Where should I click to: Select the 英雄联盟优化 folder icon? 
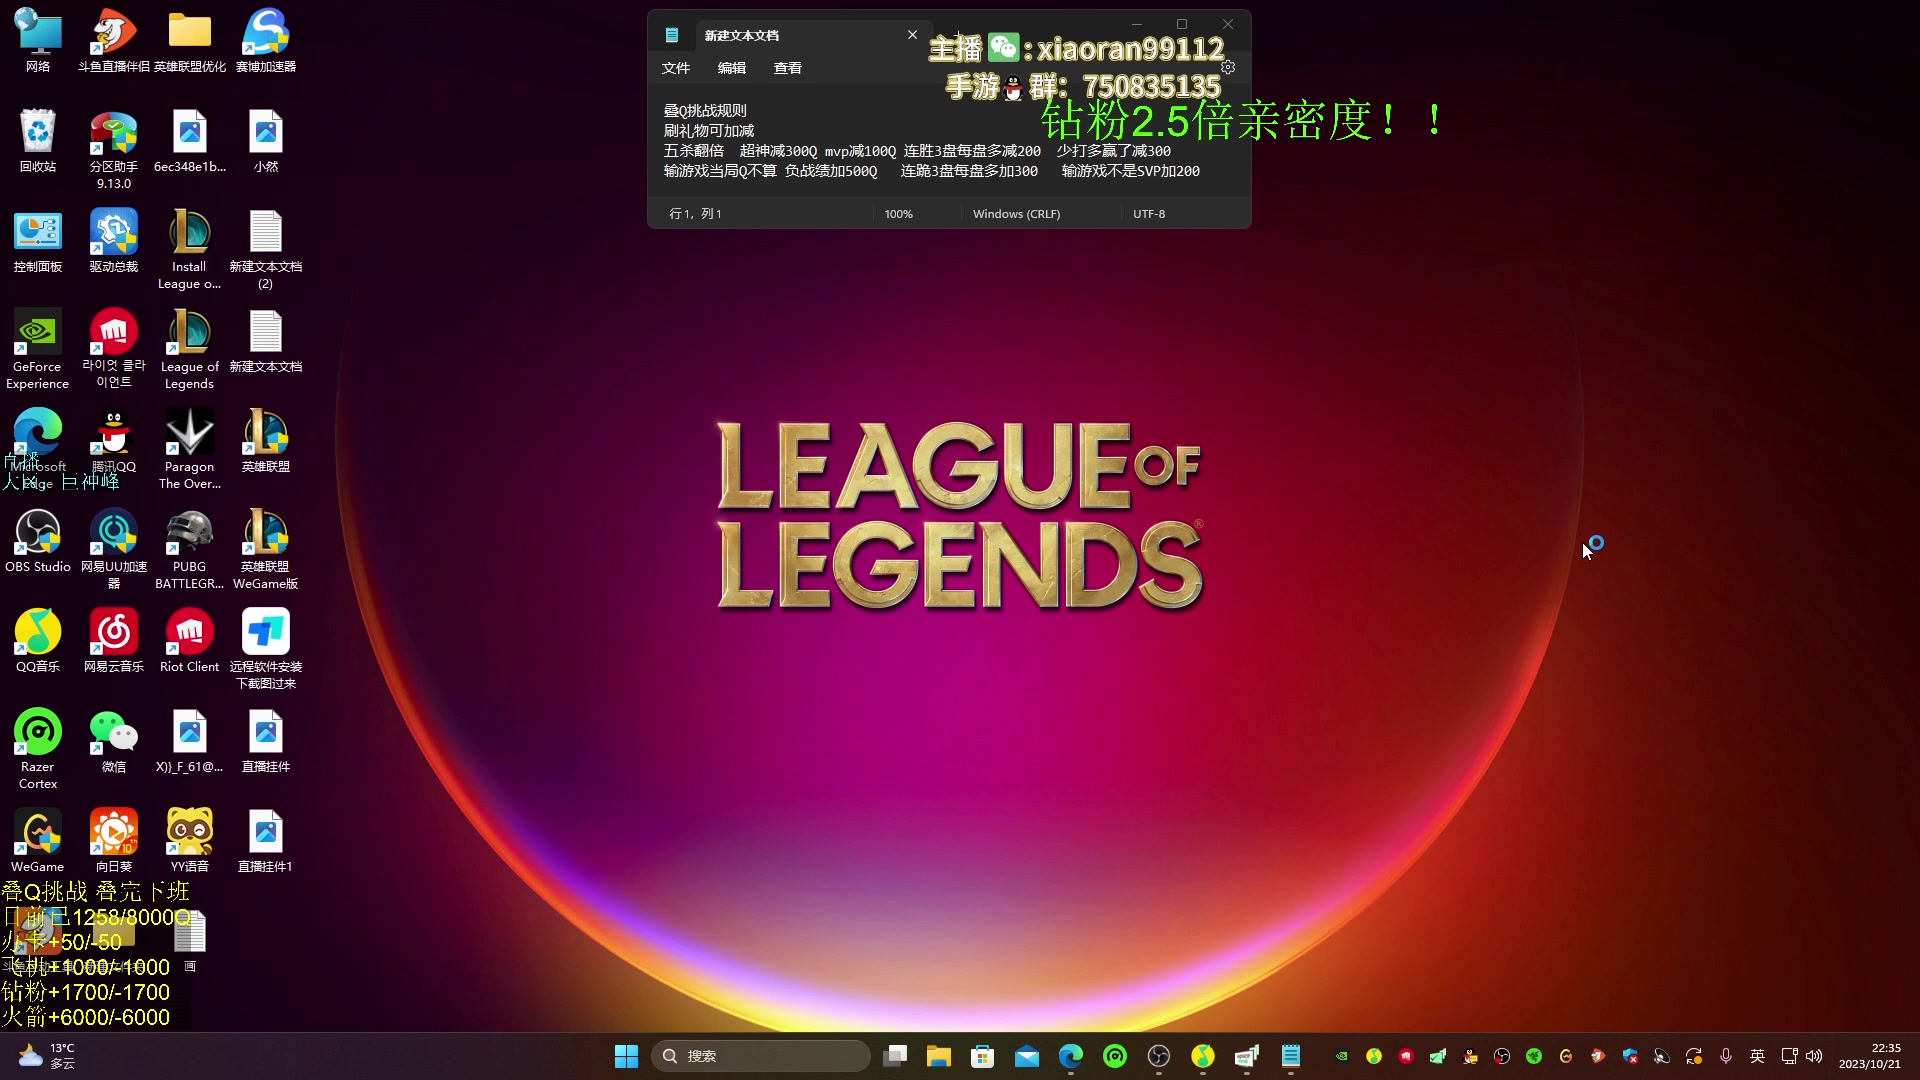point(190,41)
